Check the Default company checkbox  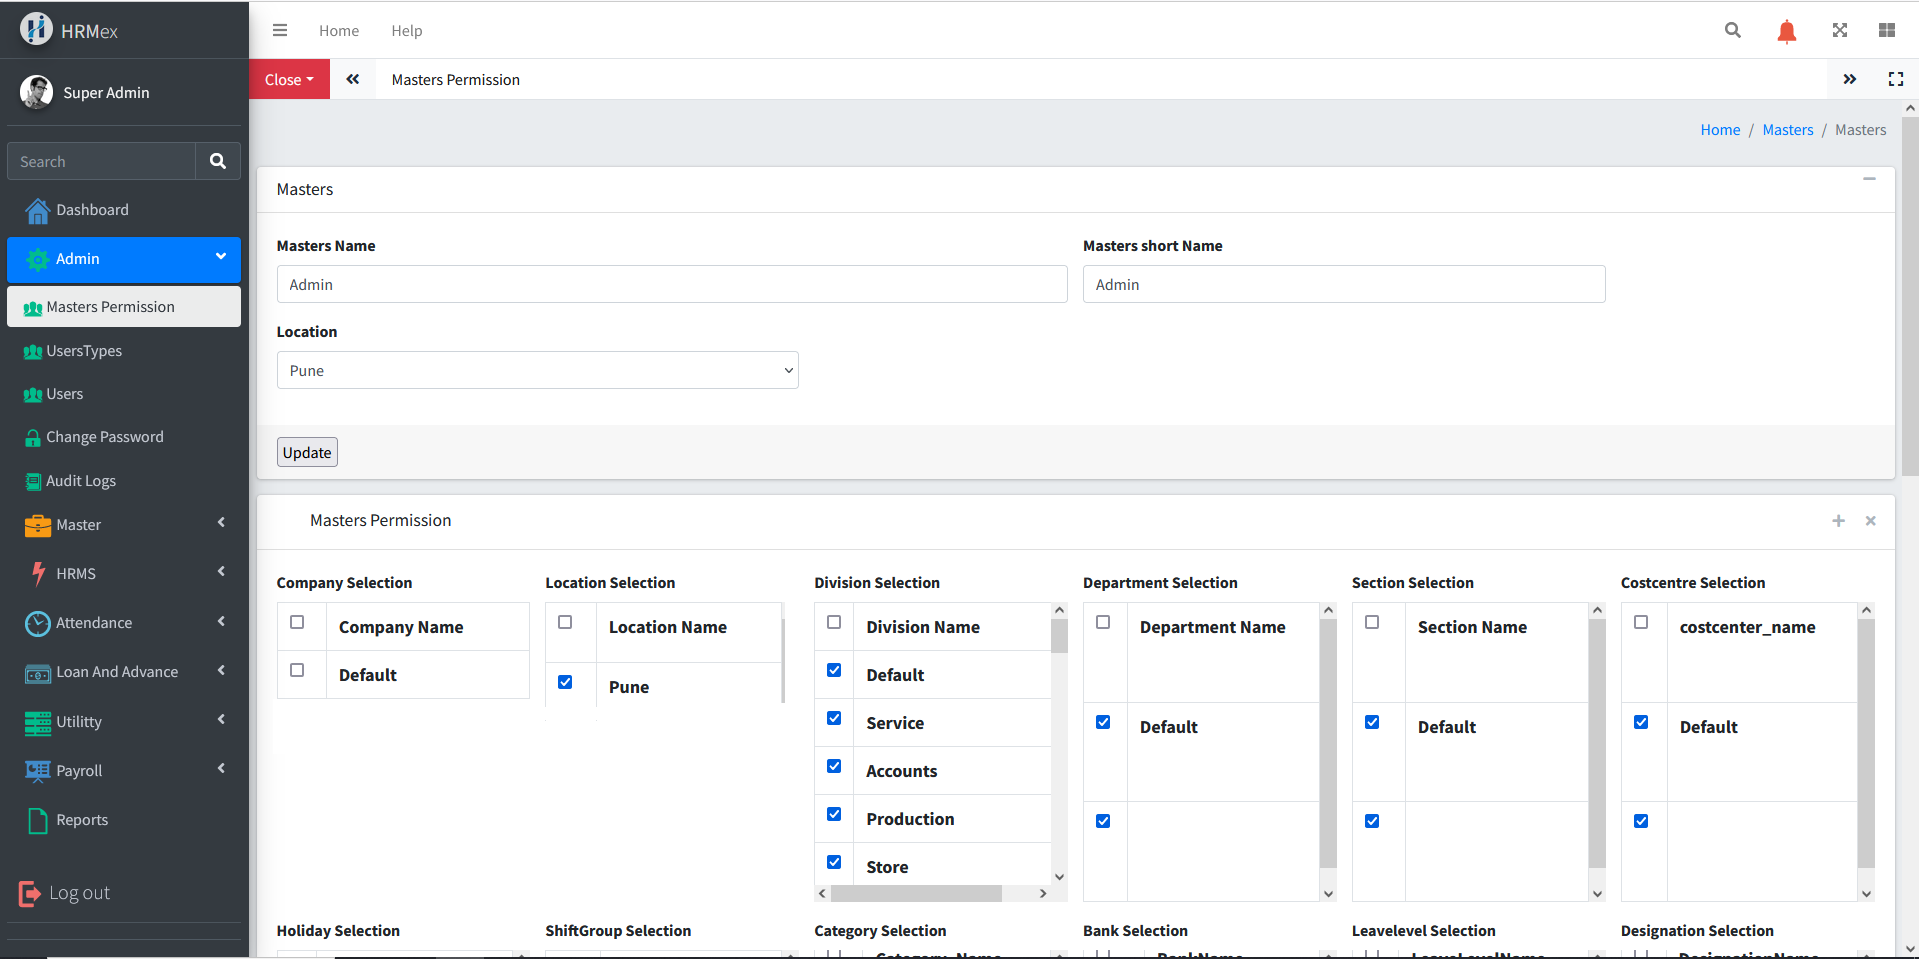tap(297, 670)
